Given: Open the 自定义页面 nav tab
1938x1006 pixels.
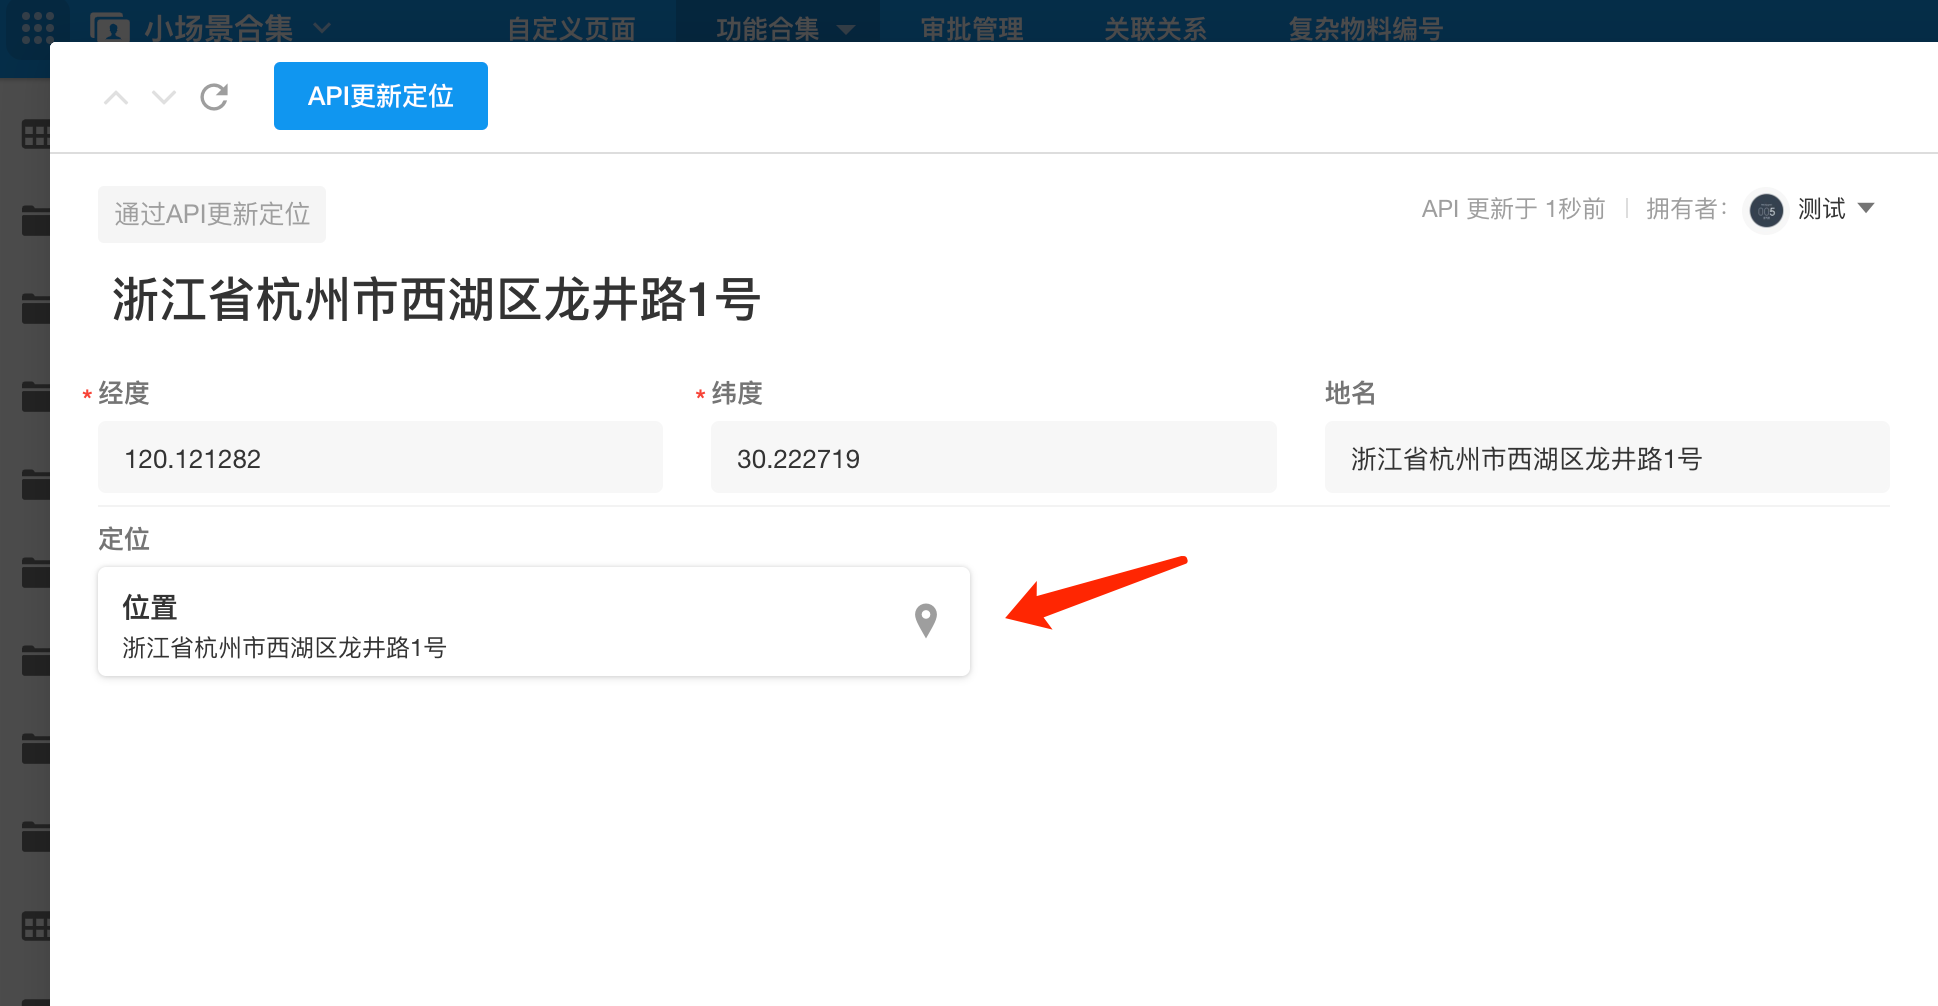Looking at the screenshot, I should tap(571, 29).
